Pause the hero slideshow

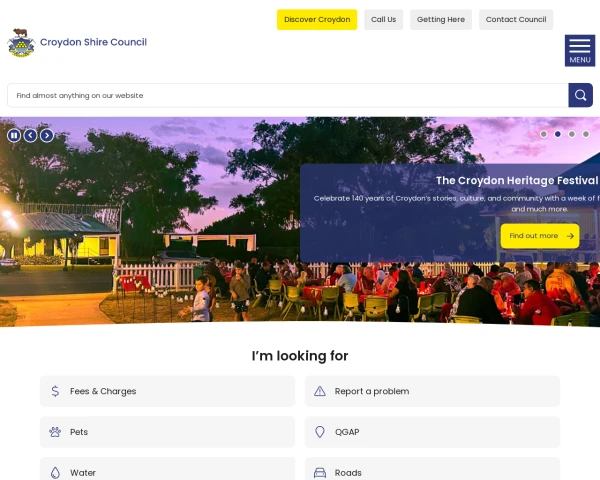[14, 135]
